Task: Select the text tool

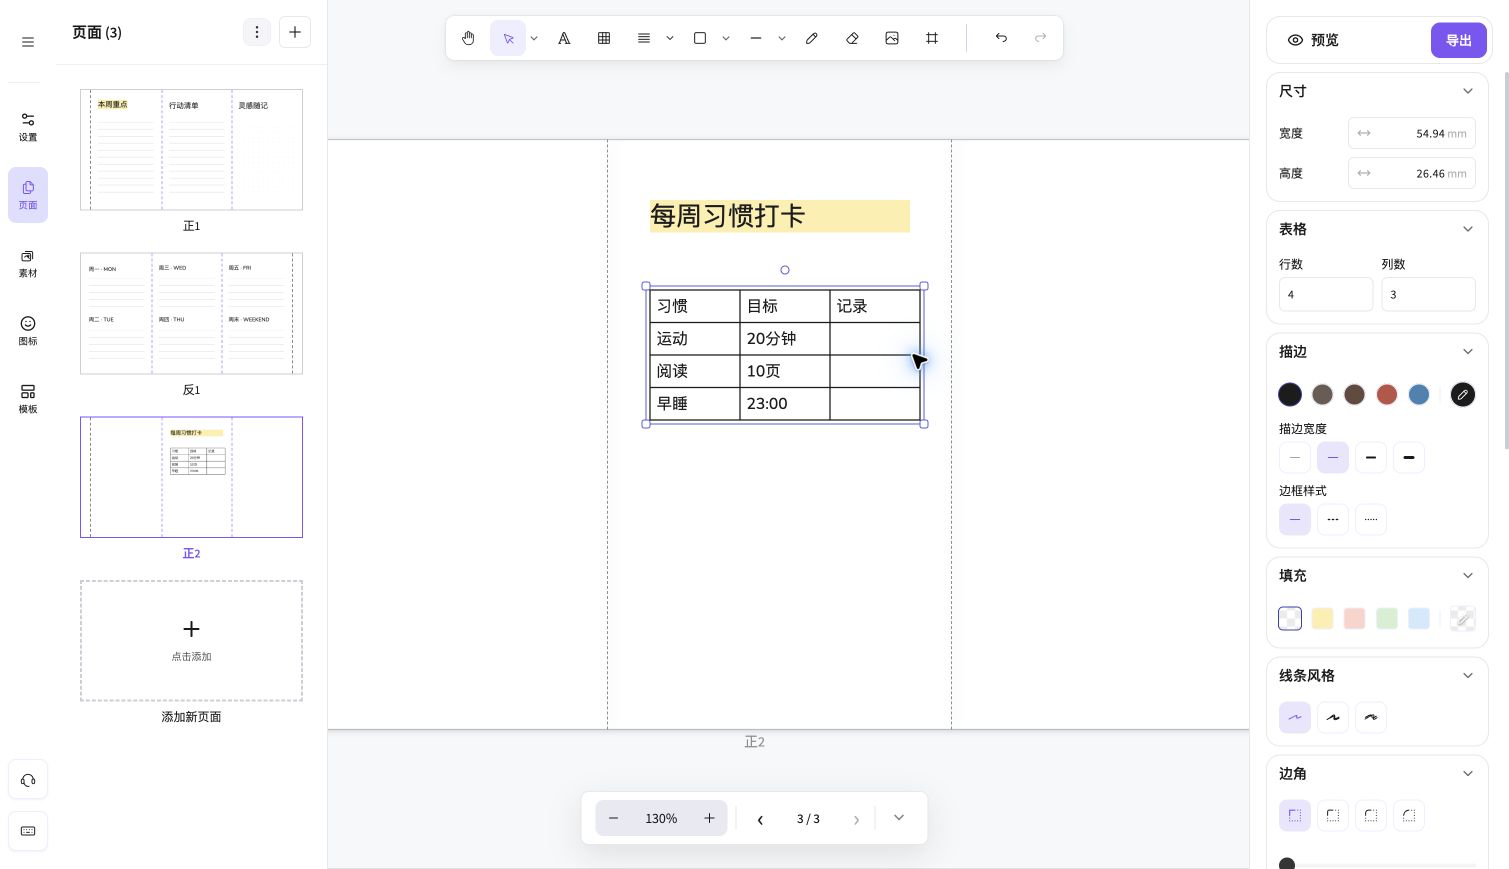Action: pos(564,38)
